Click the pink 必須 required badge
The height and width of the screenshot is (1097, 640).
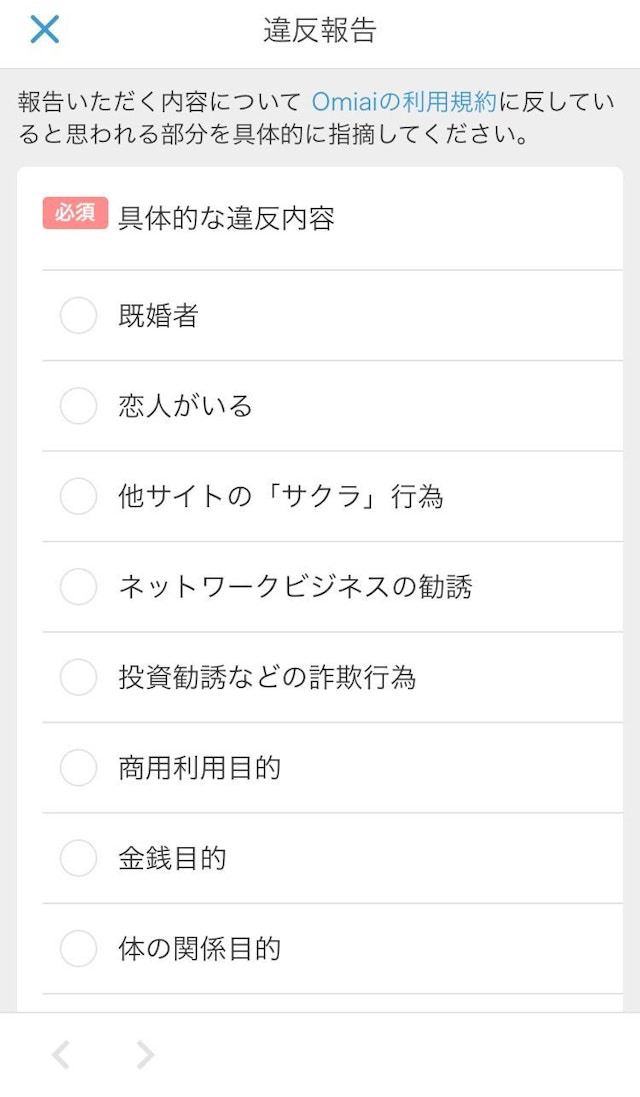tap(71, 213)
